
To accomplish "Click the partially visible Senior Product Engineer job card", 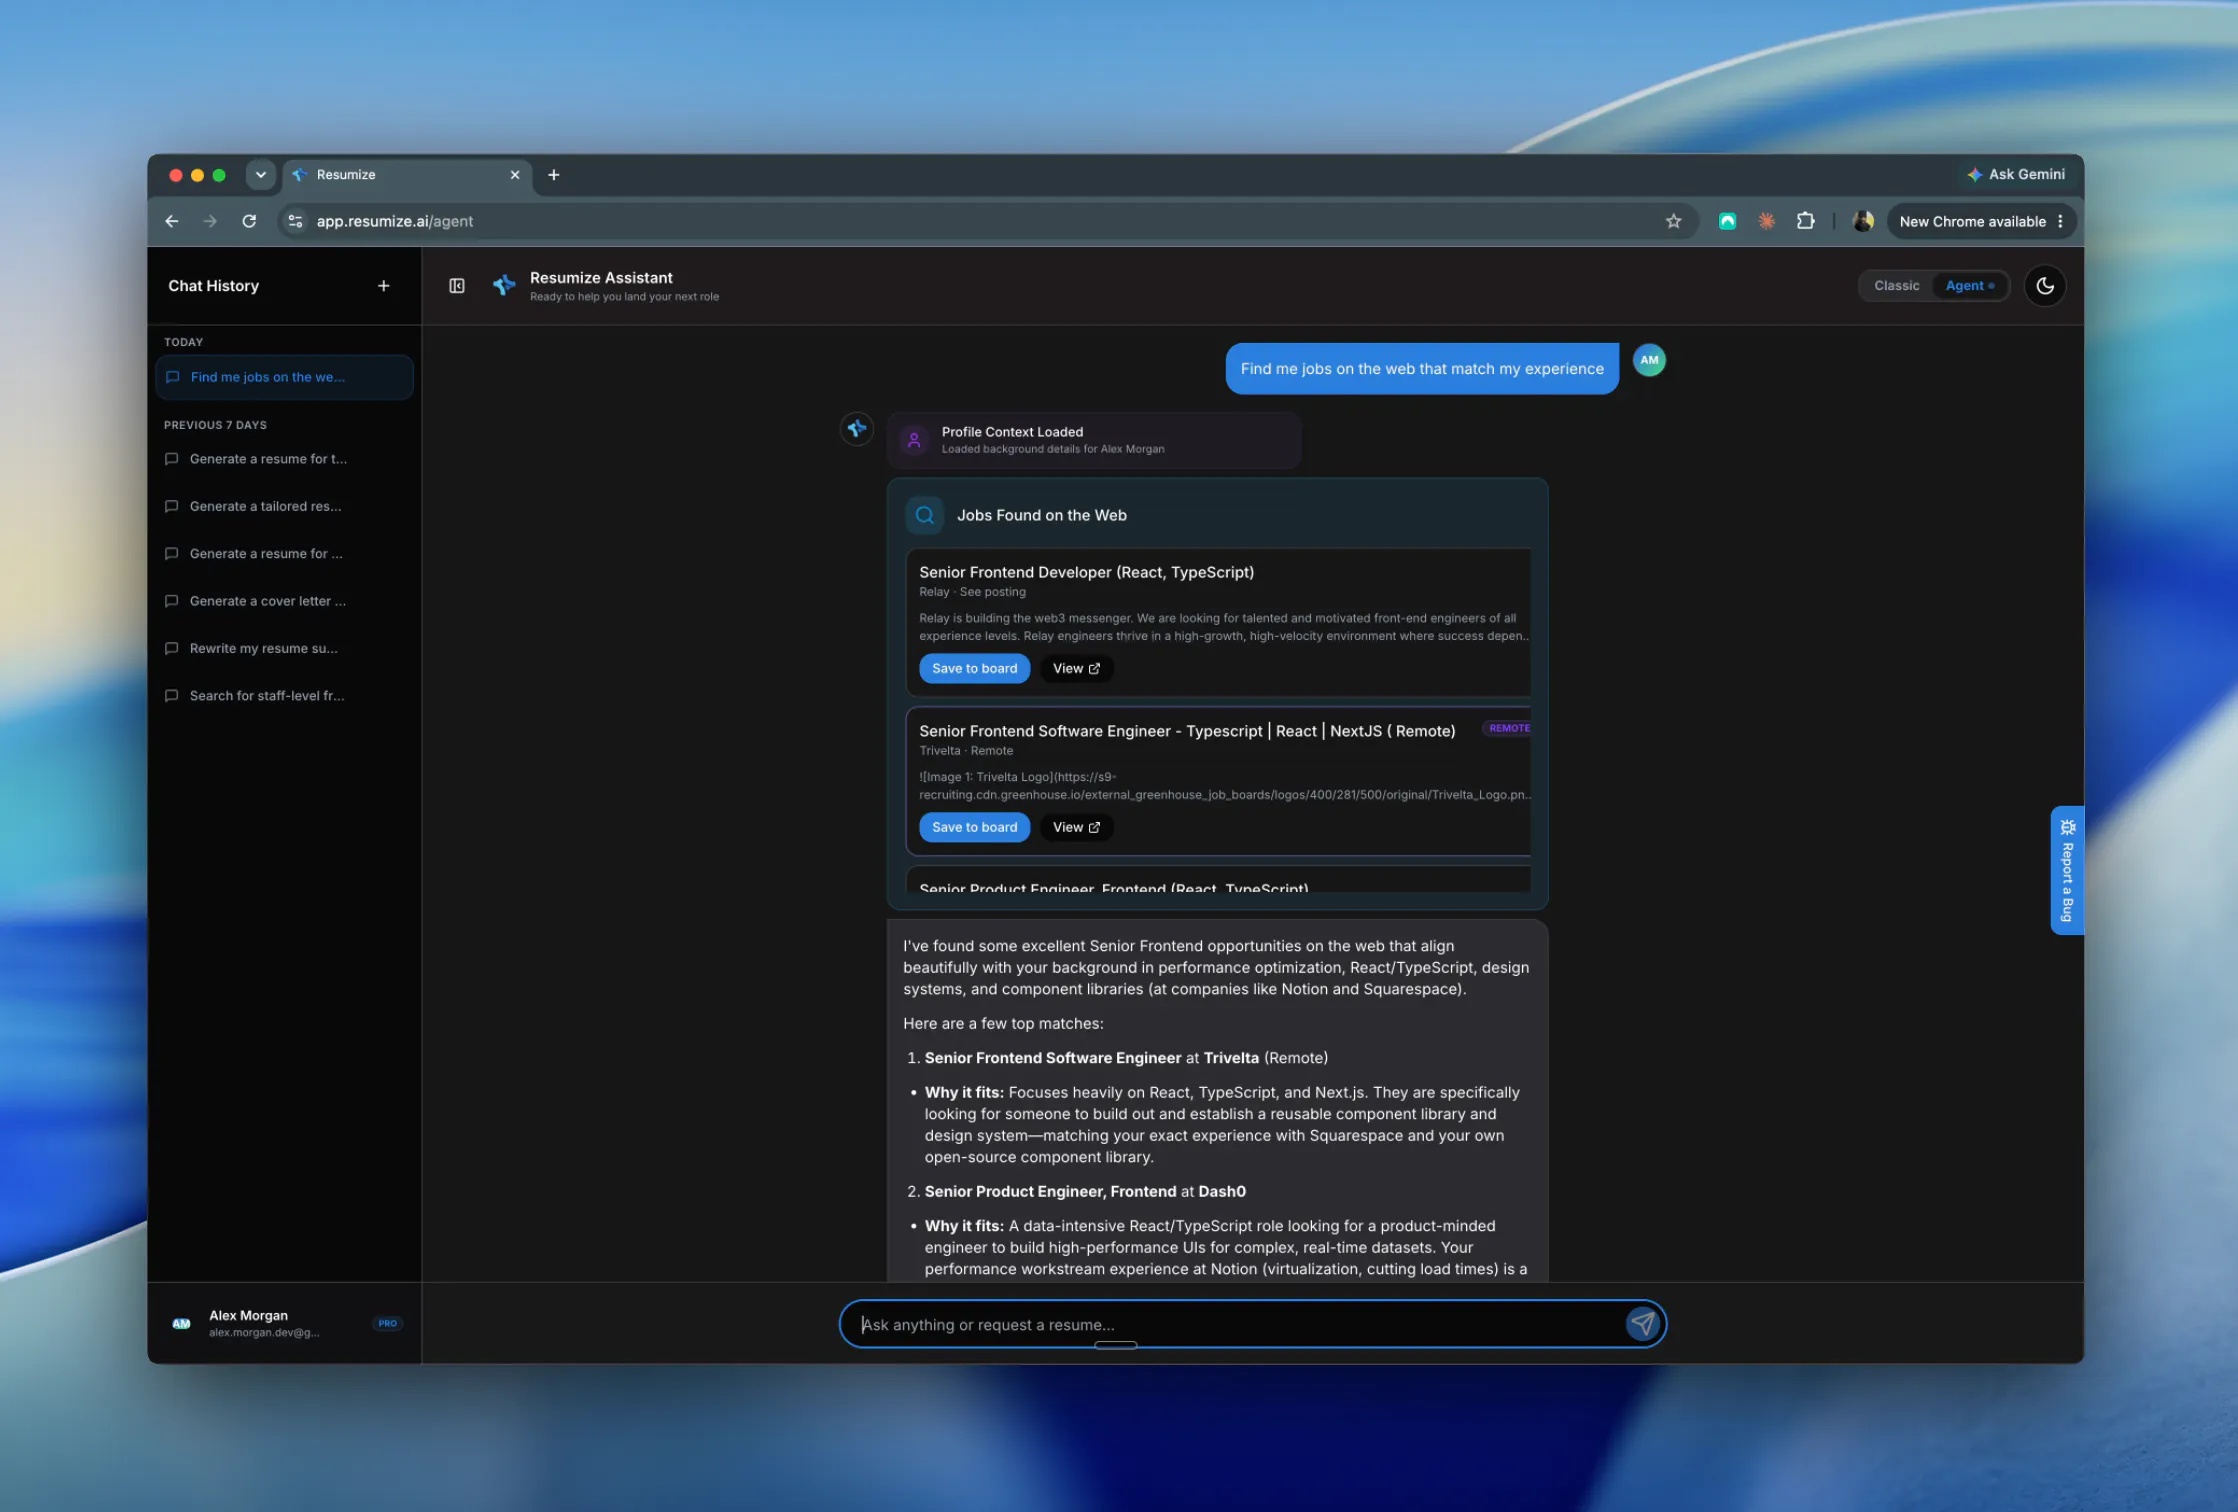I will [1218, 881].
